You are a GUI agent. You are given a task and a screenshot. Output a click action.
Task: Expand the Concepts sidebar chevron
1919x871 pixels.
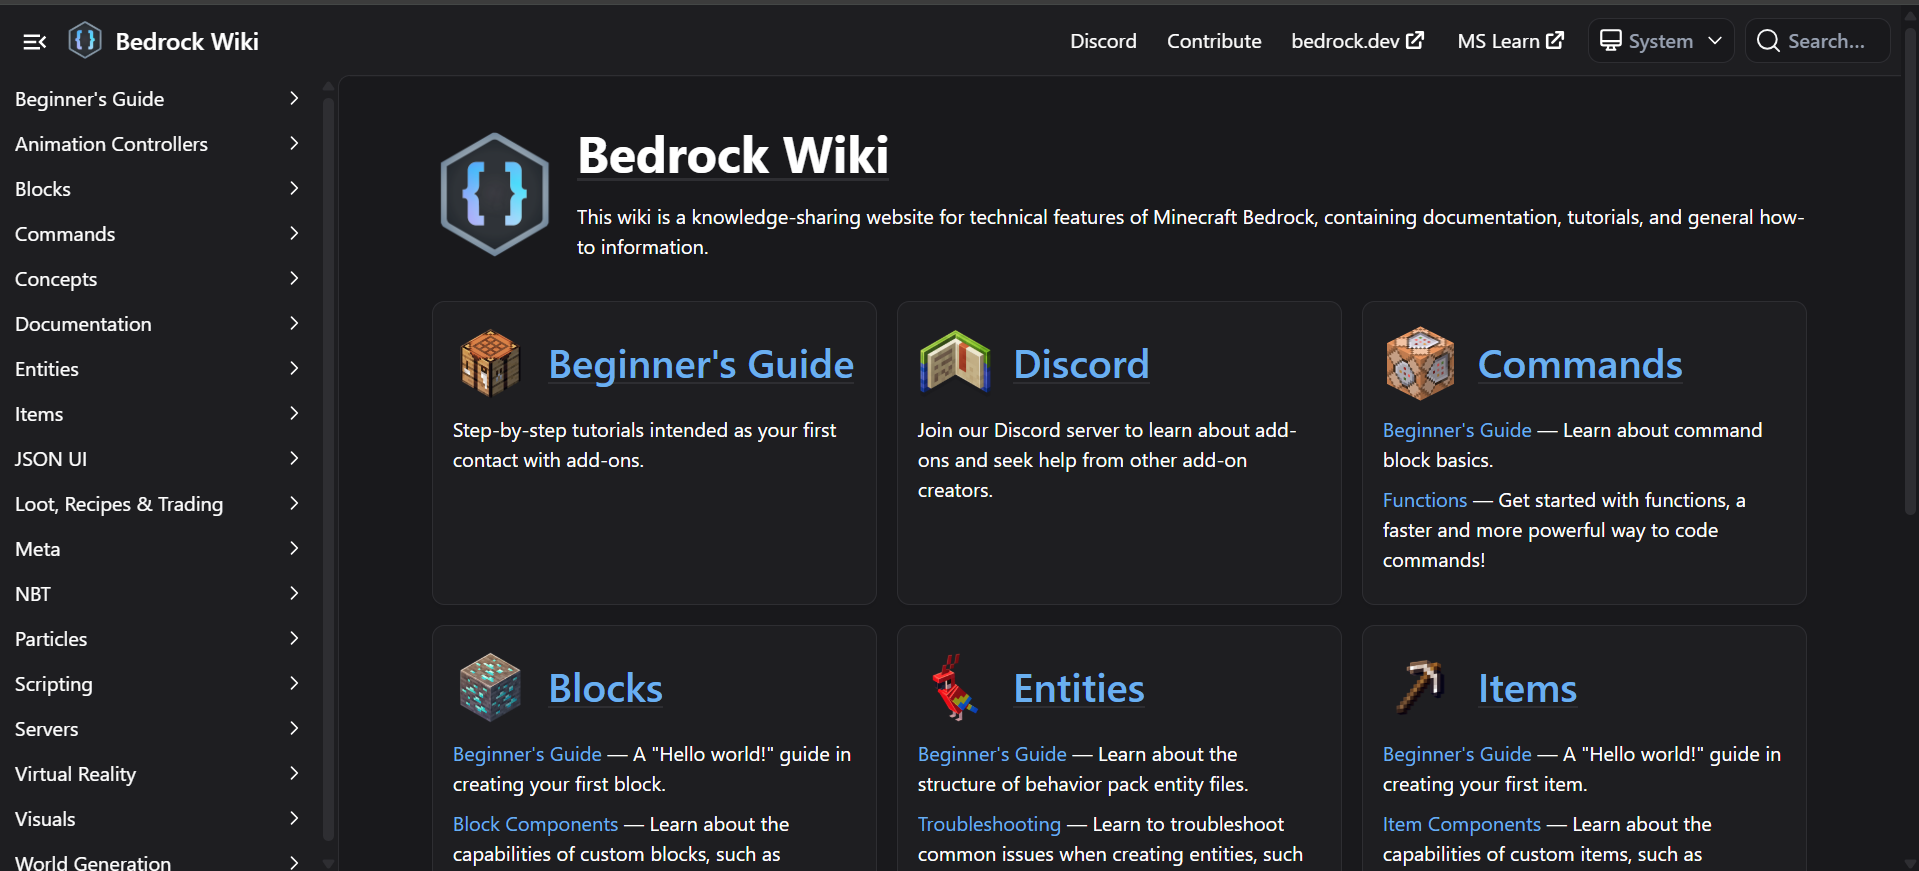pyautogui.click(x=294, y=278)
